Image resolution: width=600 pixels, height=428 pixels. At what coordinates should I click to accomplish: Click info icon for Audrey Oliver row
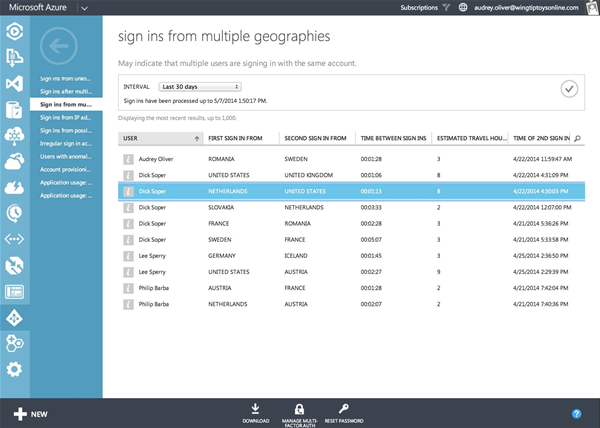coord(128,159)
